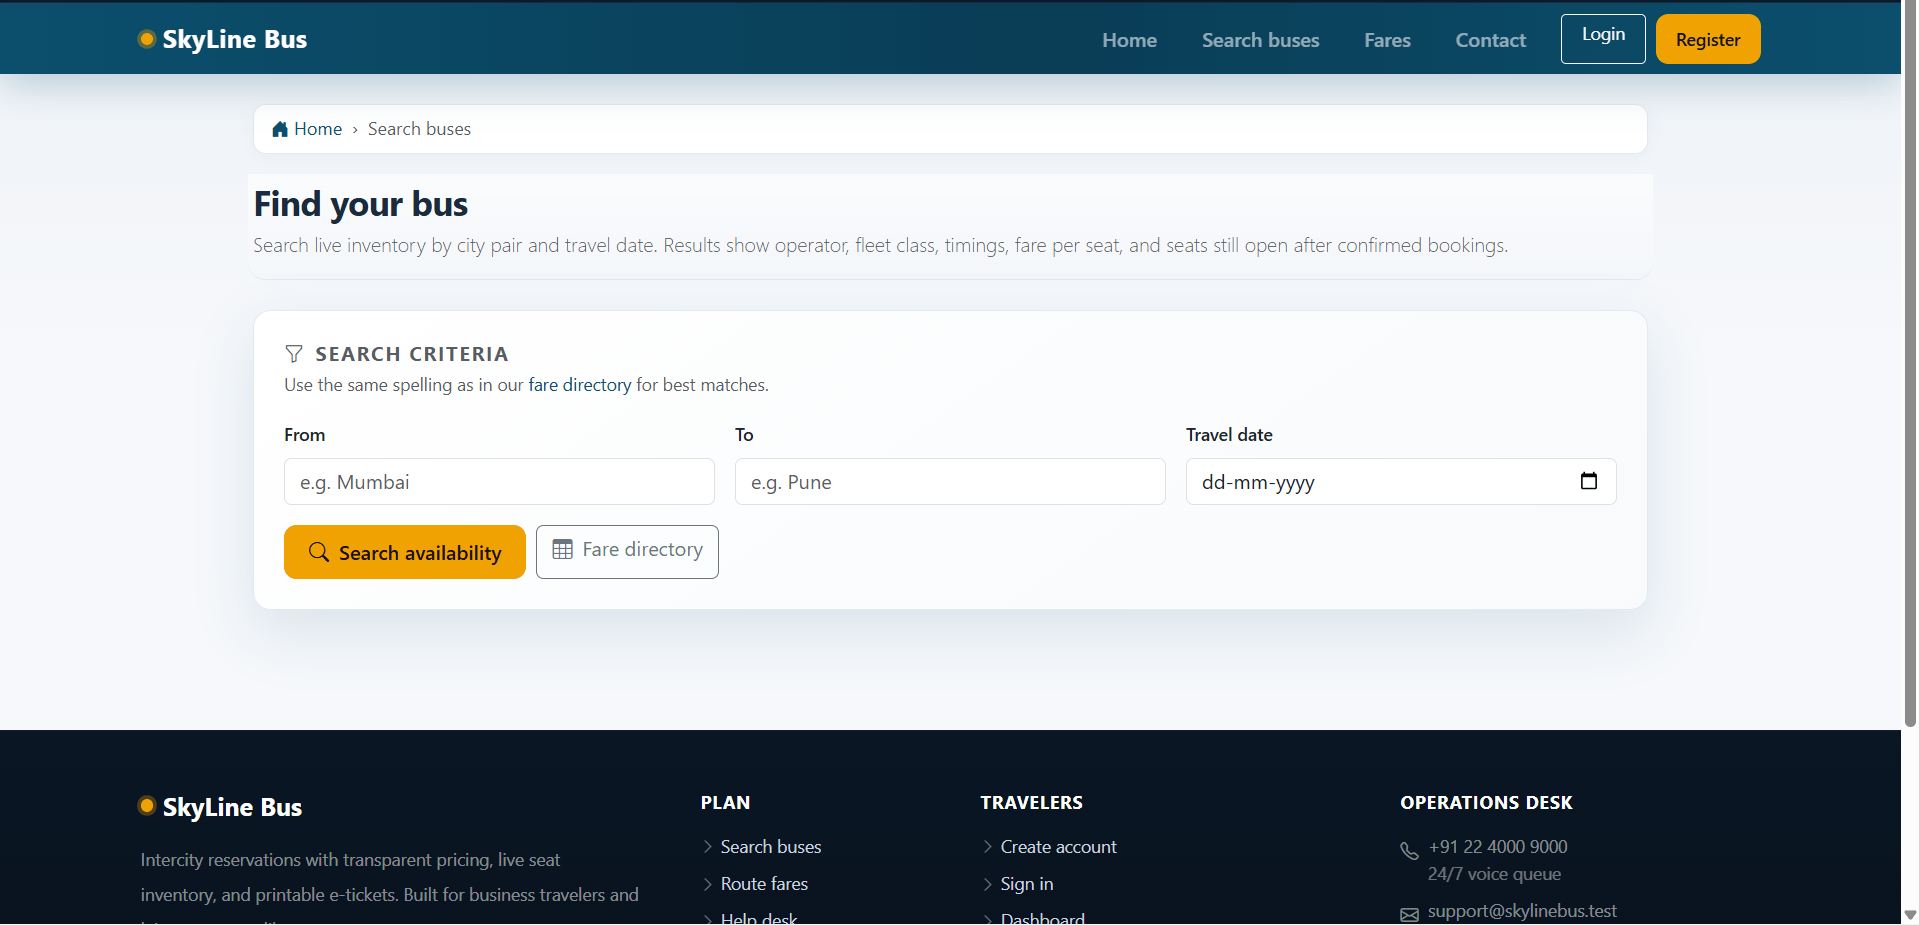Click '24/7 voice queue' text
Viewport: 1919px width, 925px height.
pyautogui.click(x=1494, y=874)
